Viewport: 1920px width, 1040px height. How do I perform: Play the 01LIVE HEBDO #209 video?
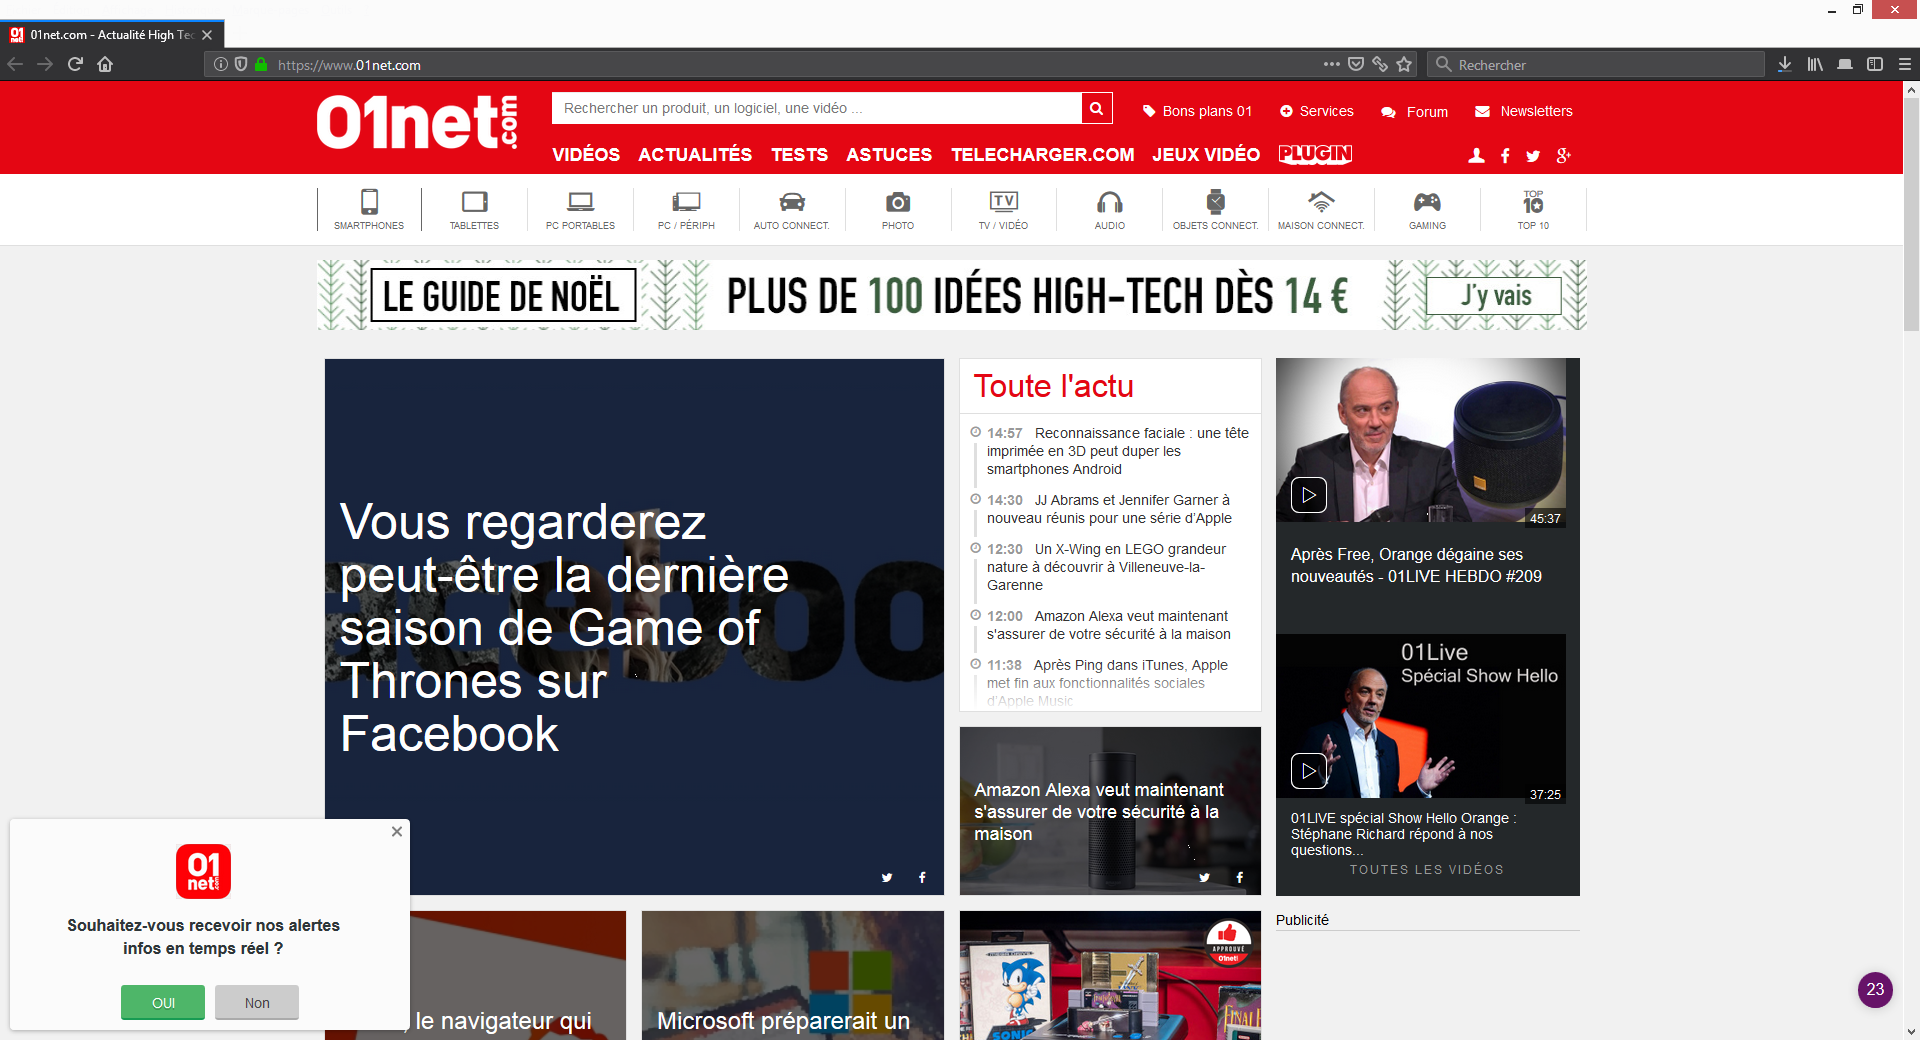(1308, 495)
